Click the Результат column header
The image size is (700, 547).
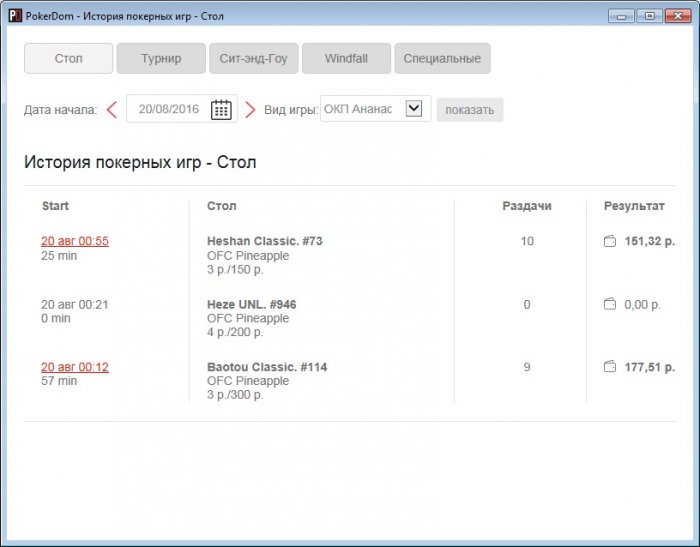tap(634, 206)
